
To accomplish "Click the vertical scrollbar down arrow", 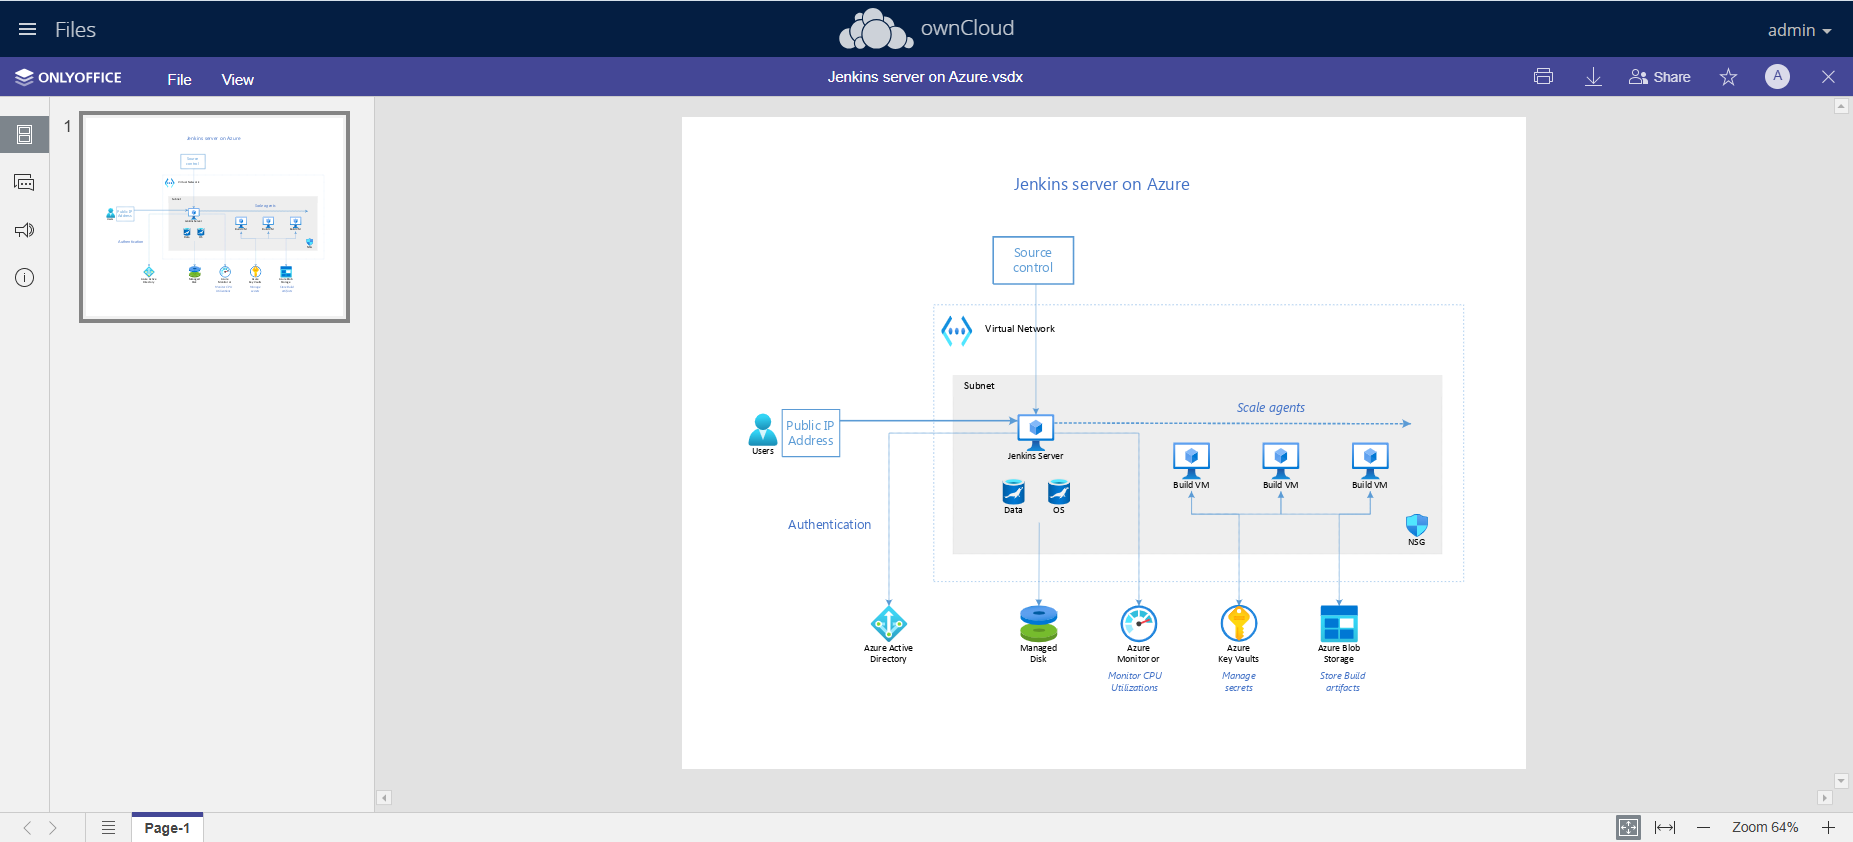I will click(1841, 781).
